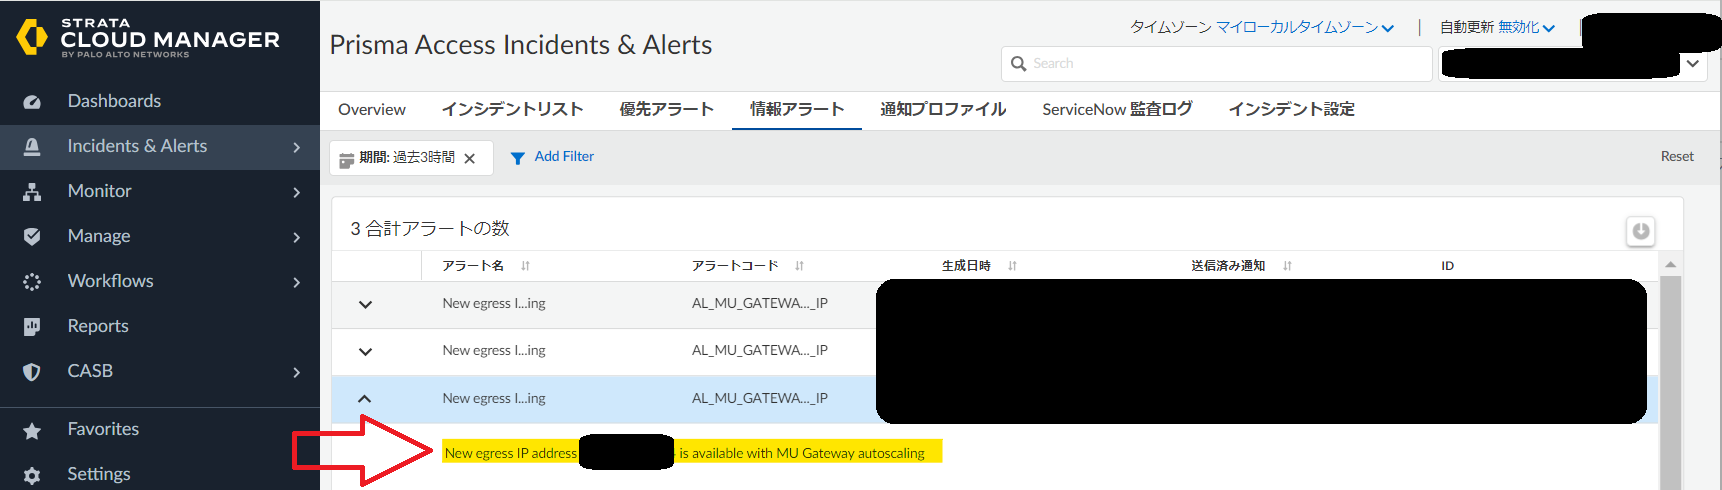Click the Settings gear icon

pyautogui.click(x=32, y=476)
